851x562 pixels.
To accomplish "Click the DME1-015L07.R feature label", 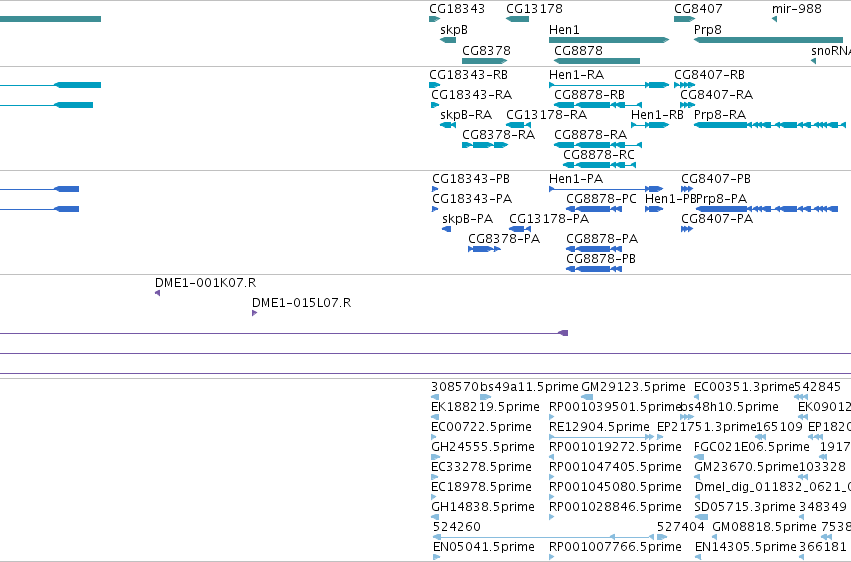I will click(x=302, y=303).
